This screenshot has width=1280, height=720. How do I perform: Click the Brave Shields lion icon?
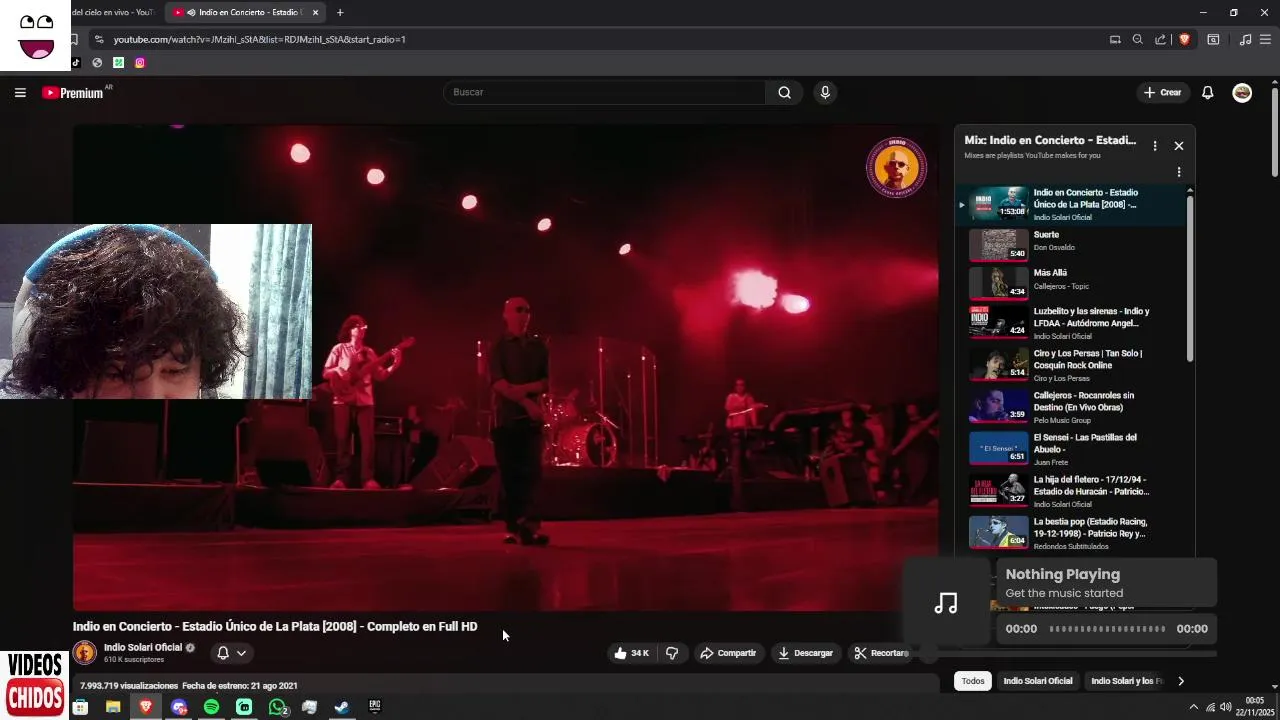point(1185,39)
